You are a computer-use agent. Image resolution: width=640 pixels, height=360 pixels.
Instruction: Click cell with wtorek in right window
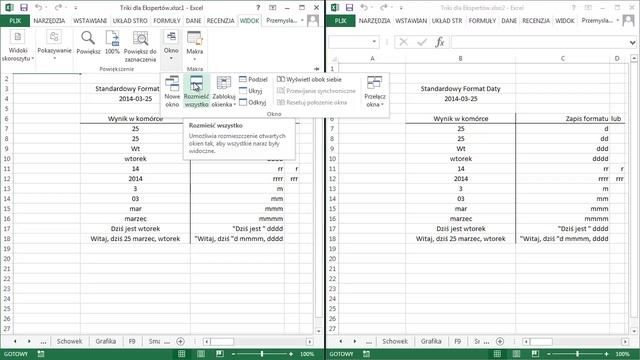click(460, 159)
